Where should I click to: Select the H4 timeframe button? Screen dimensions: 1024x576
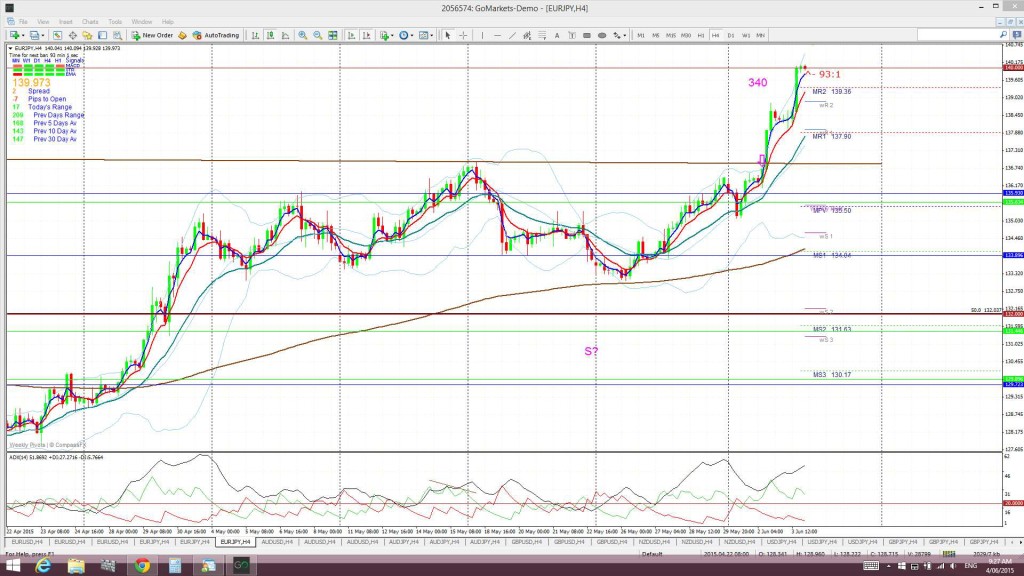716,35
